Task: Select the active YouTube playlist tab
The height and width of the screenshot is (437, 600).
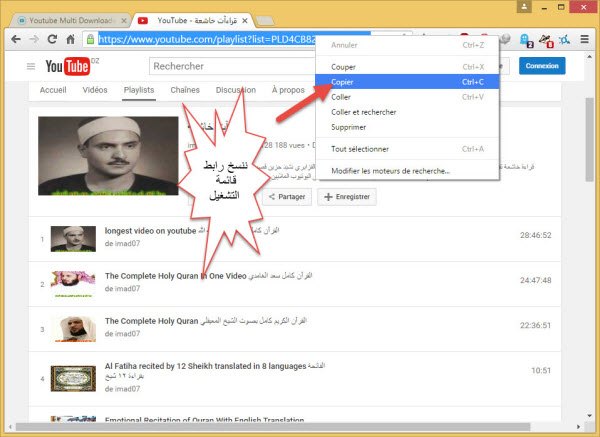Action: coord(193,21)
